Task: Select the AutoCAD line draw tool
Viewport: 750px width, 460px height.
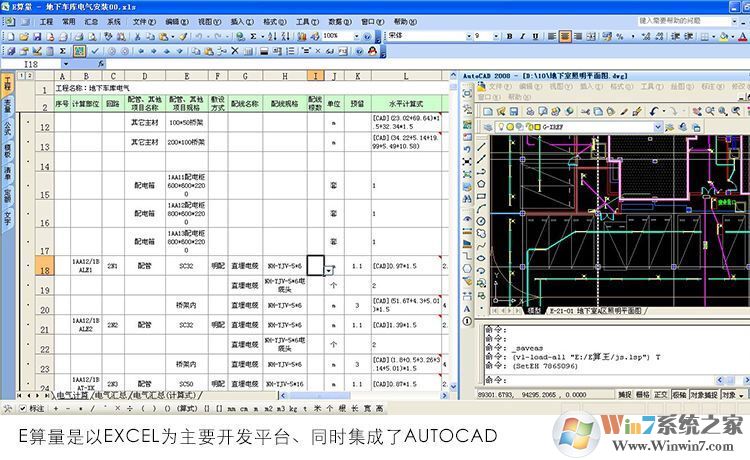Action: point(481,147)
